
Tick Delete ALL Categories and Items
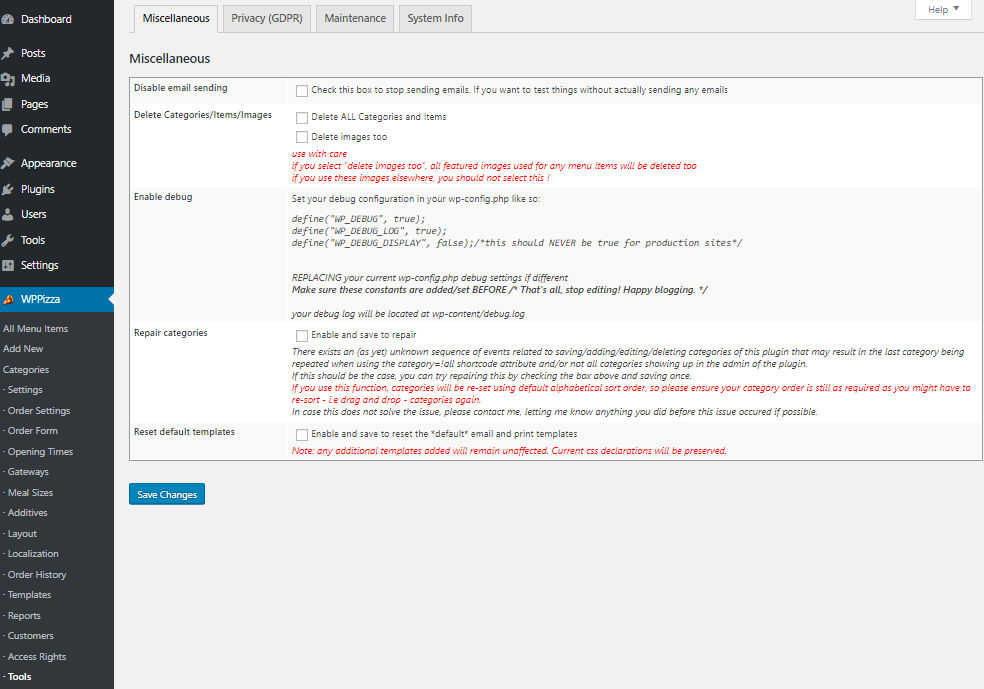coord(302,118)
